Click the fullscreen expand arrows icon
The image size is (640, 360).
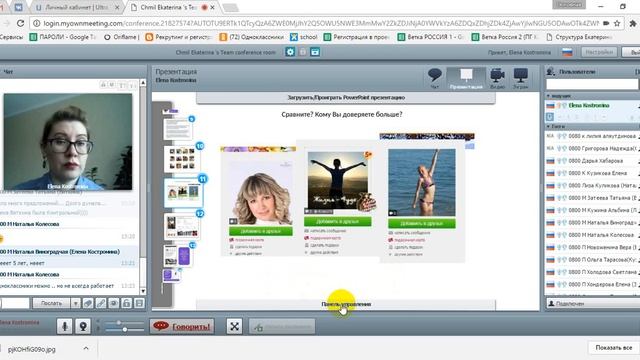pos(234,326)
